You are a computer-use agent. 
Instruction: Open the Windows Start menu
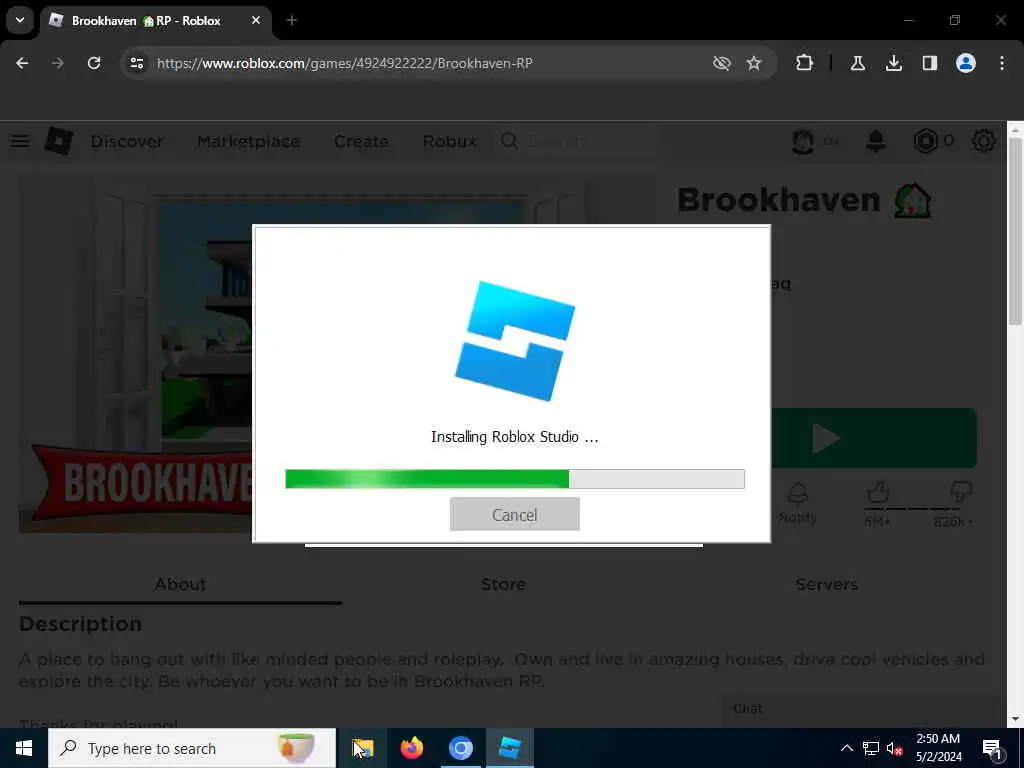[24, 748]
